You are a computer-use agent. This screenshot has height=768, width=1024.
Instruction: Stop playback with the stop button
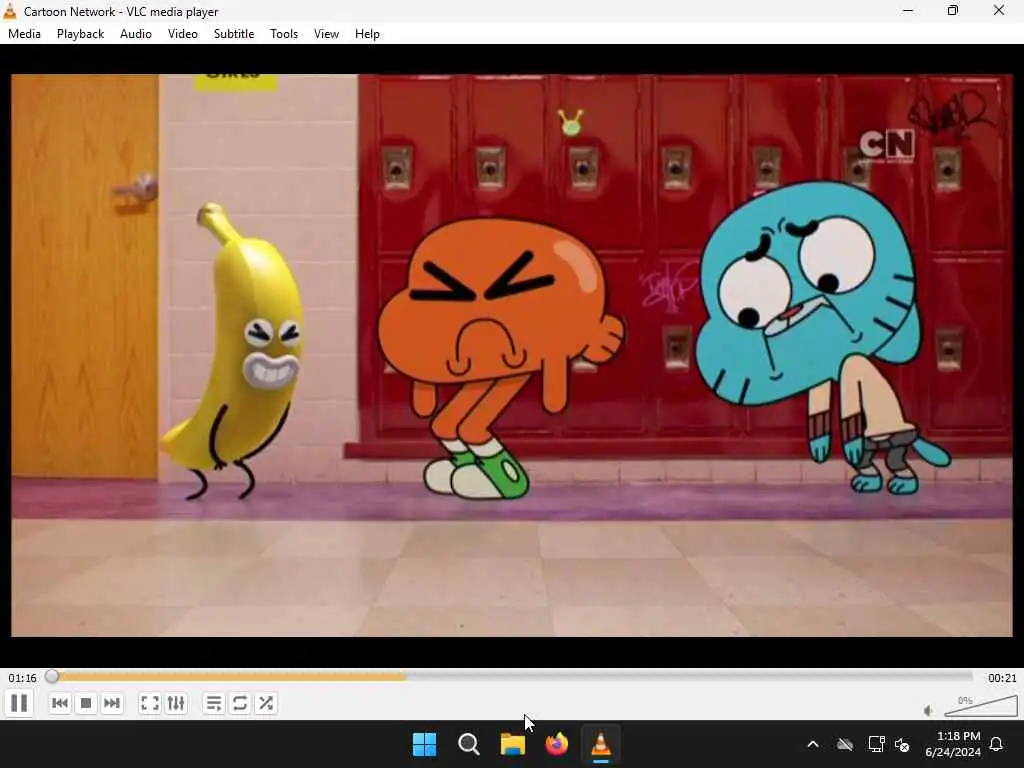point(86,703)
